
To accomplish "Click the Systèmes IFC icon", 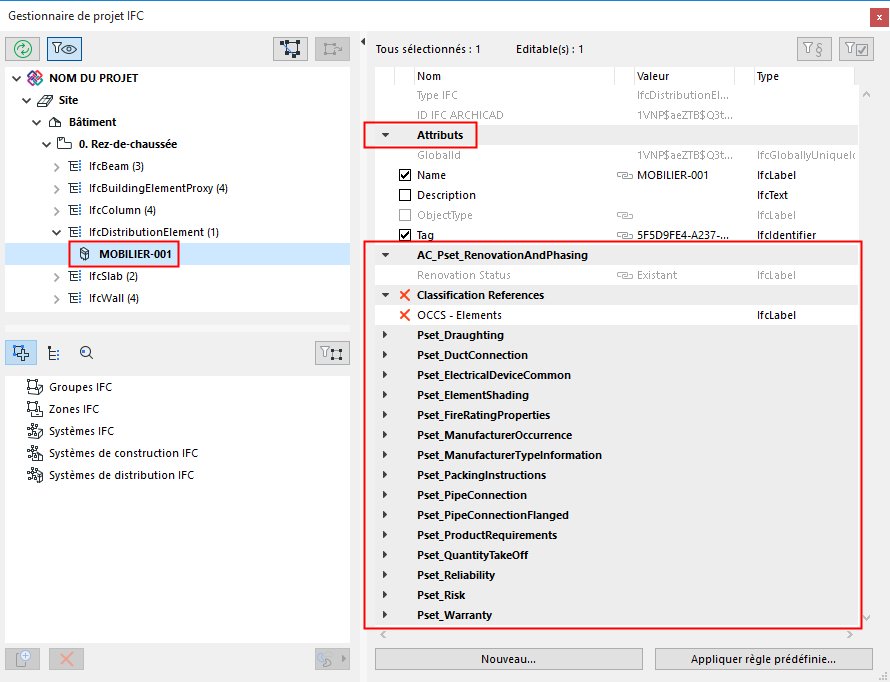I will [x=35, y=431].
